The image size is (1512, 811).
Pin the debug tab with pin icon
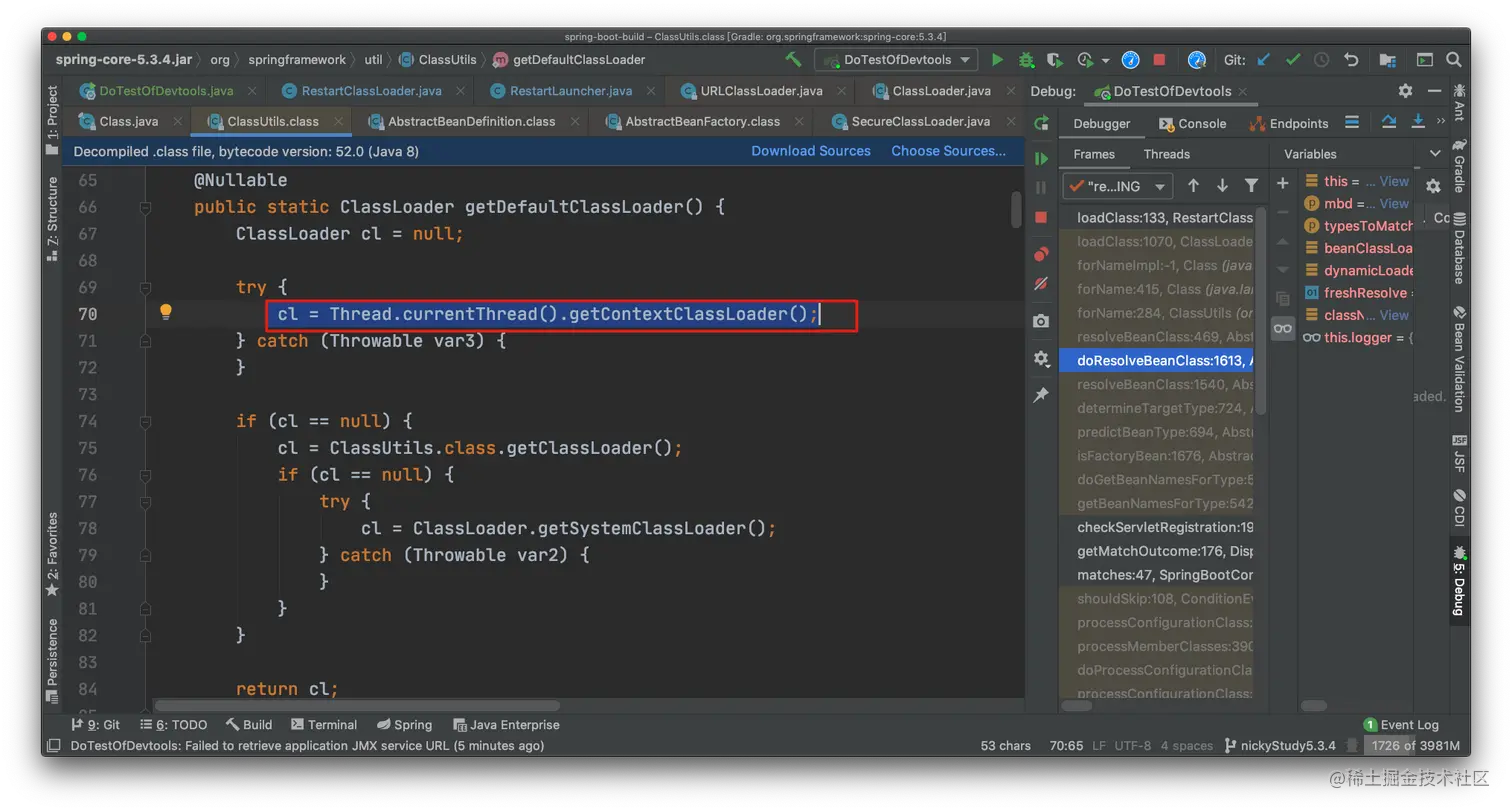tap(1041, 395)
